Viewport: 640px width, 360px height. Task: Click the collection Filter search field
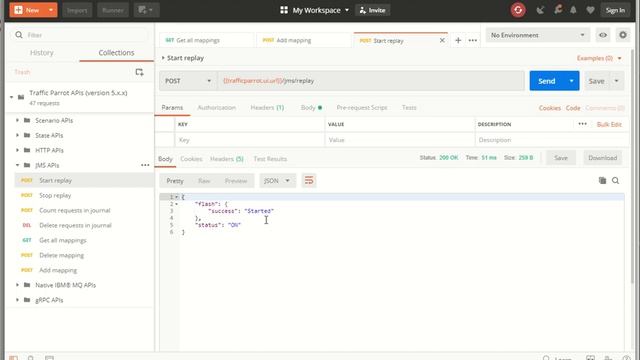point(80,35)
